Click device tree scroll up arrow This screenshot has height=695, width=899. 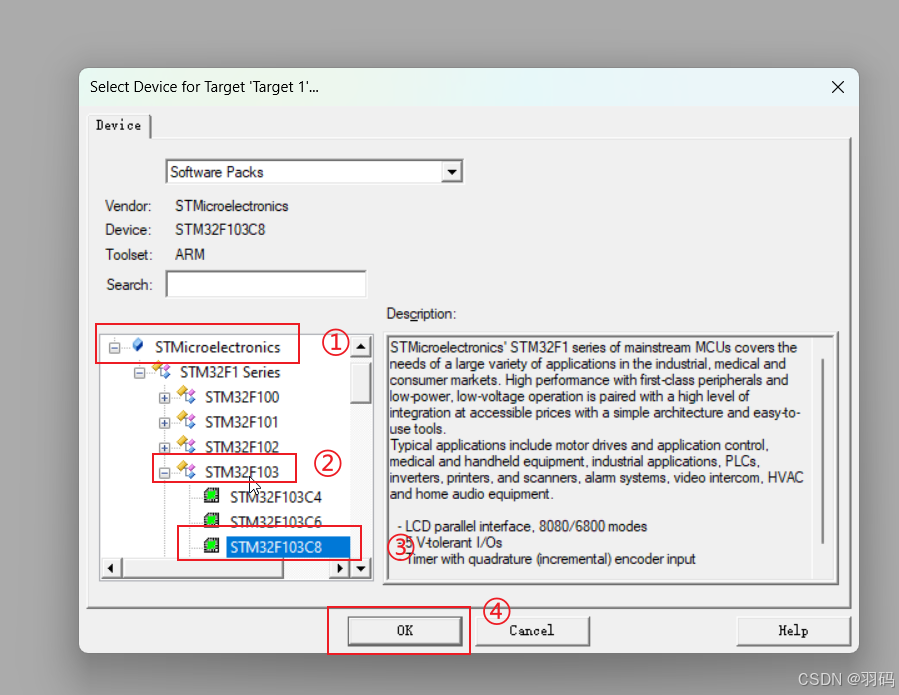click(x=361, y=346)
